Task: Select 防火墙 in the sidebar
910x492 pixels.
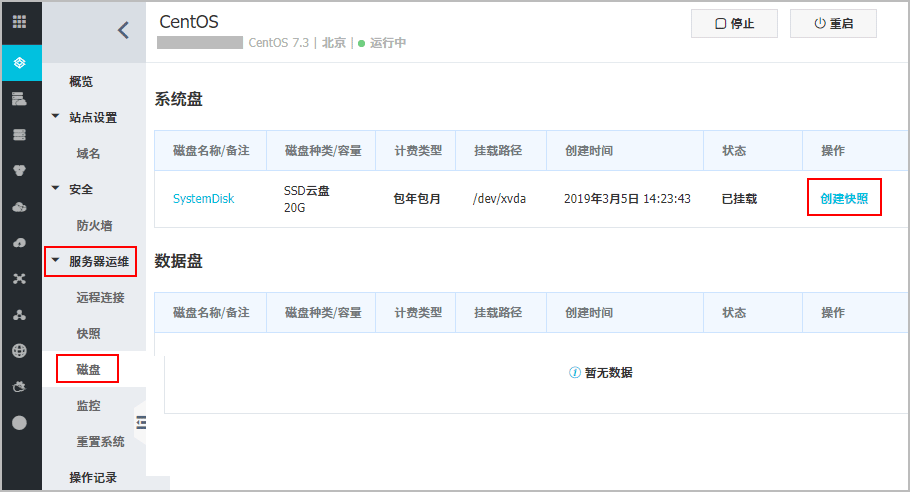Action: tap(95, 225)
